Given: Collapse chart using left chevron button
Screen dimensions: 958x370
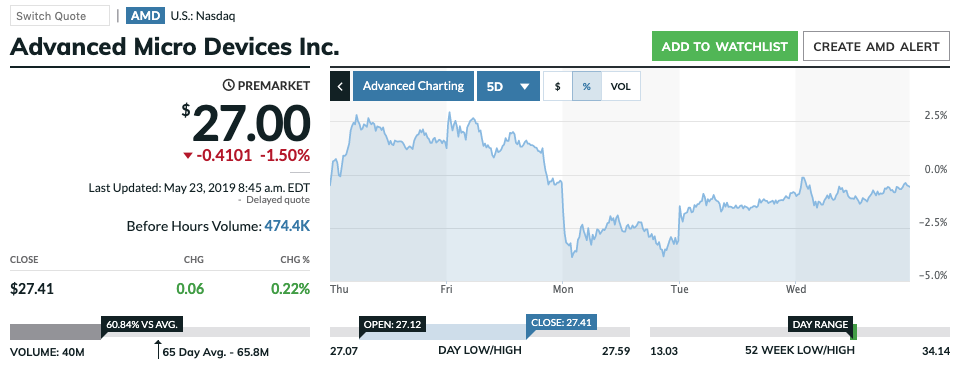Looking at the screenshot, I should [340, 86].
